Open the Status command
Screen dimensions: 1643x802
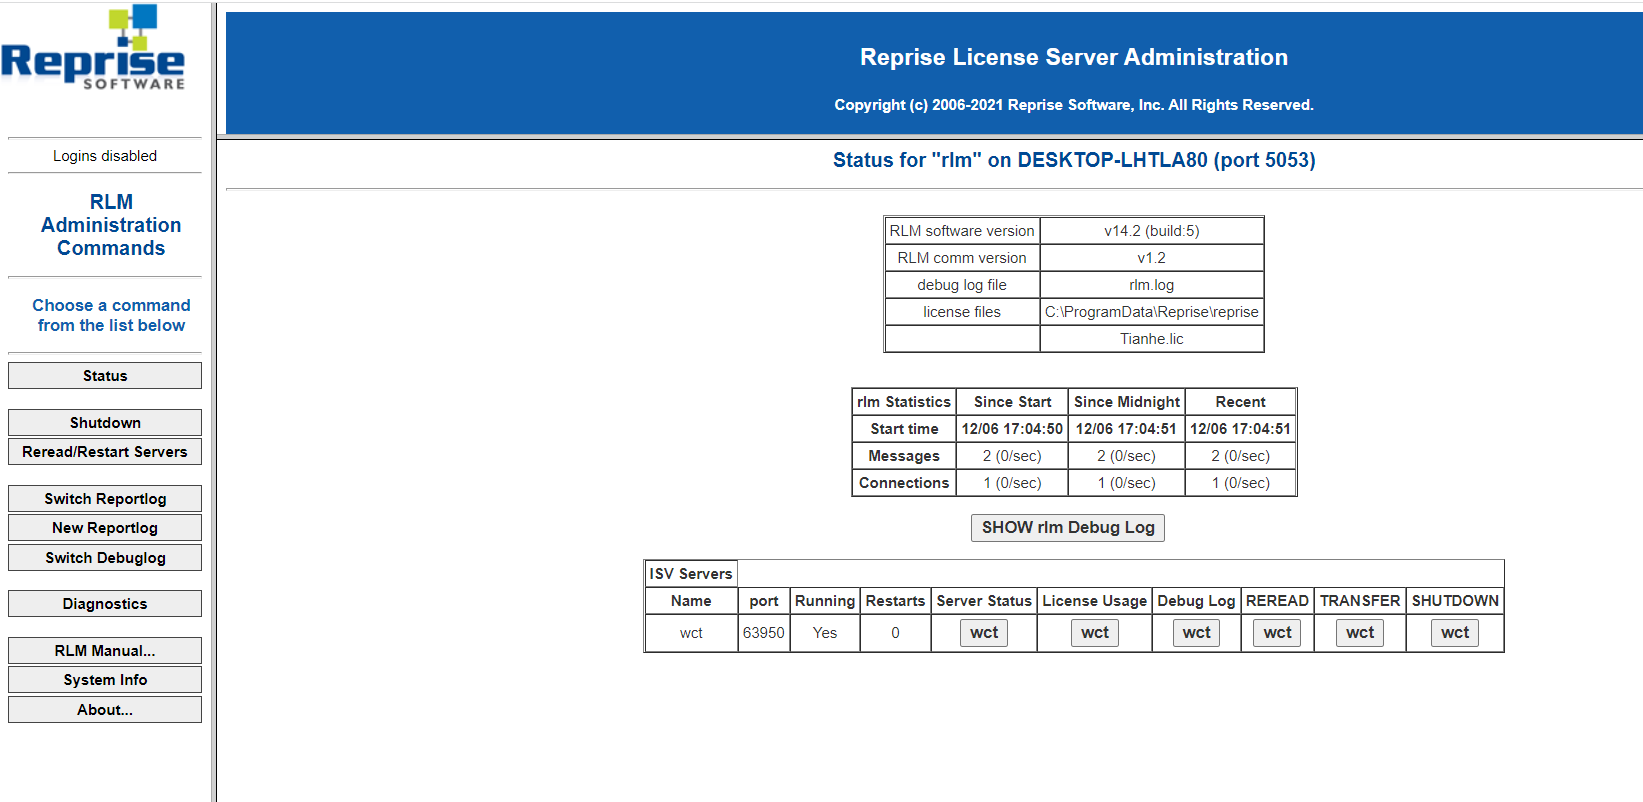click(x=105, y=376)
